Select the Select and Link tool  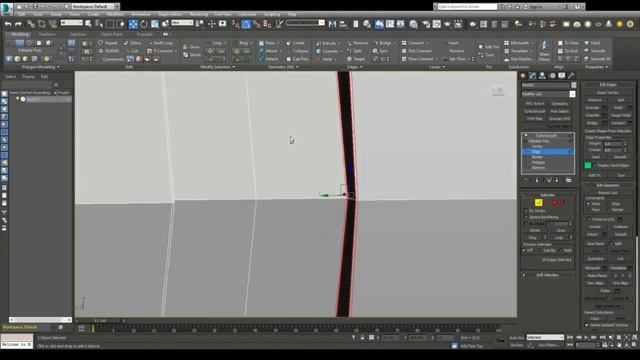(x=31, y=24)
